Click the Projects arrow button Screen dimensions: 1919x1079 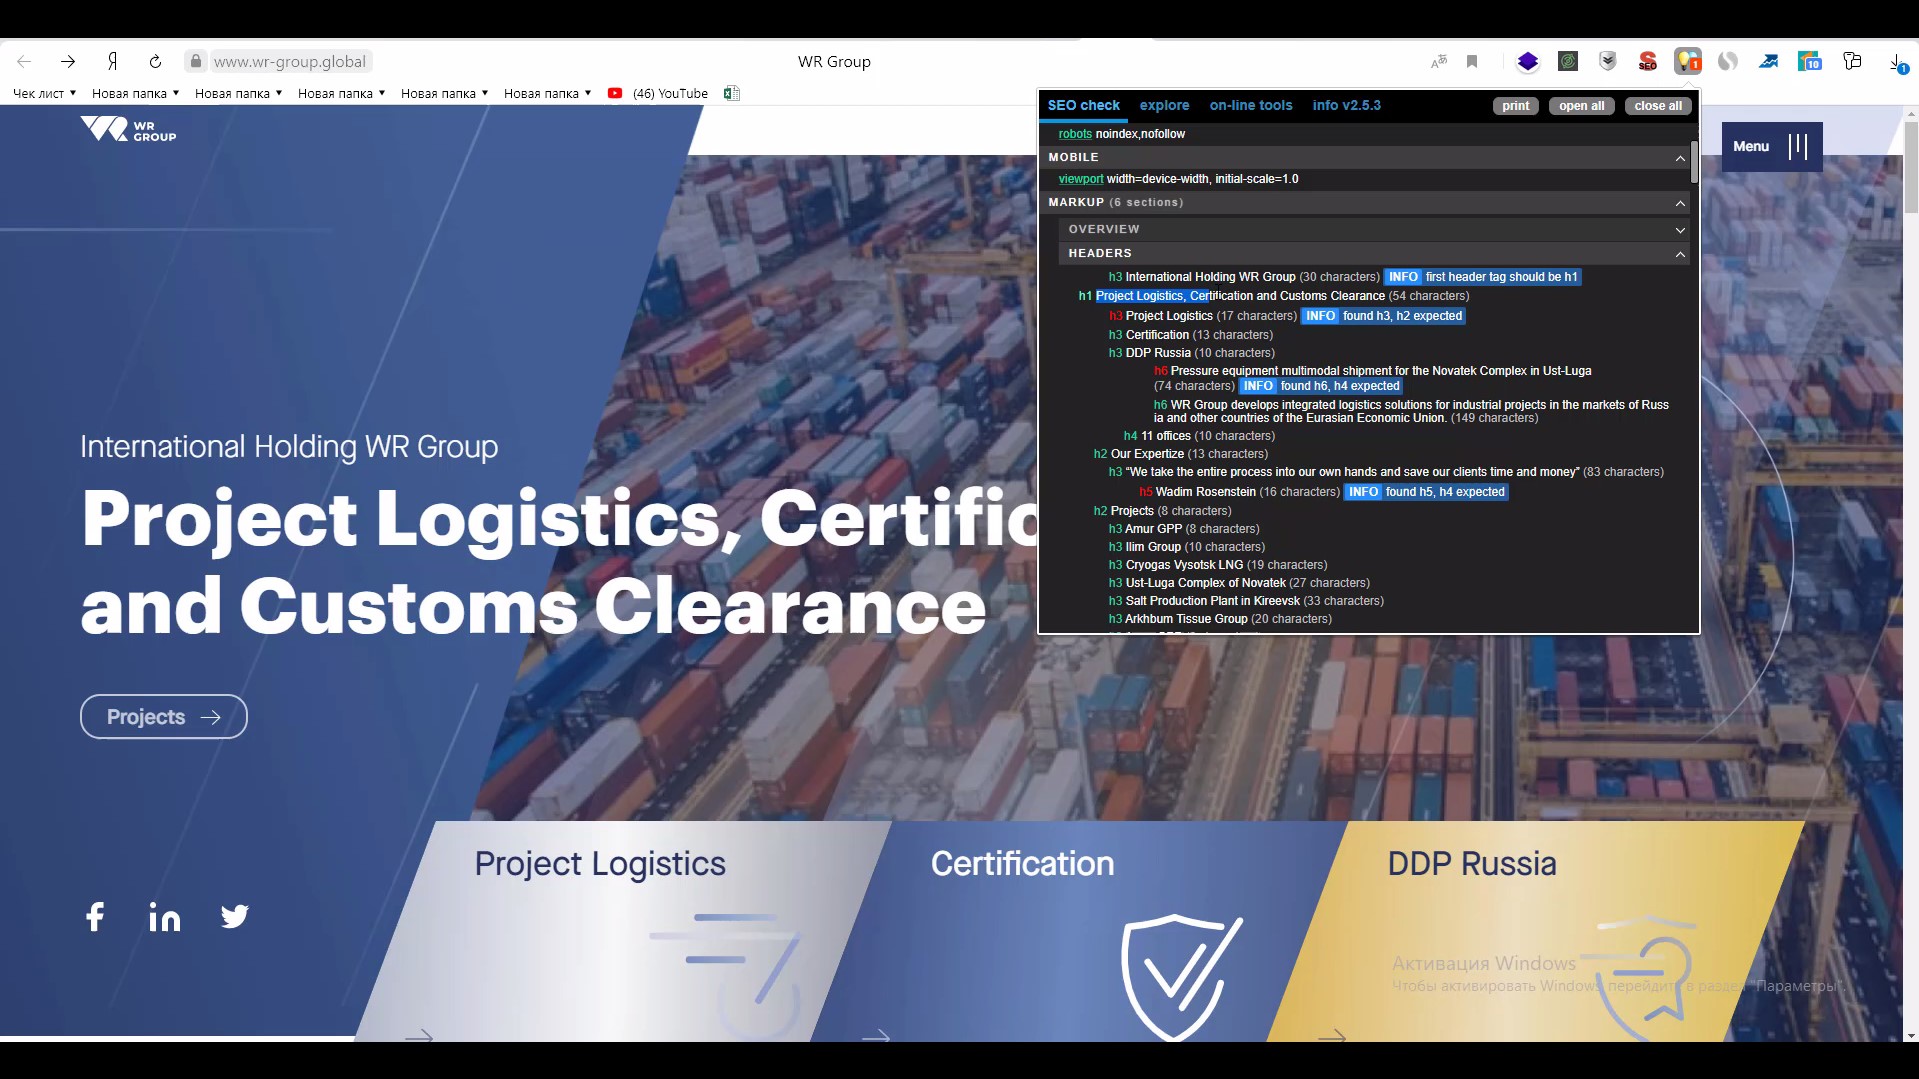pos(164,717)
